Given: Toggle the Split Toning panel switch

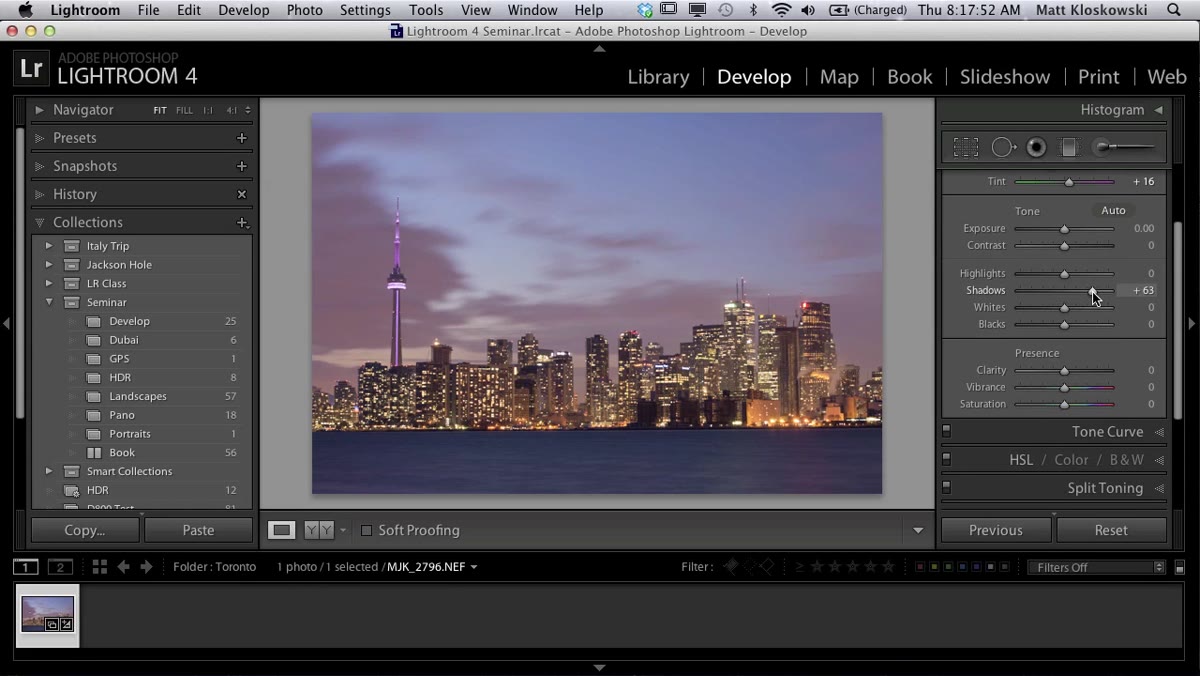Looking at the screenshot, I should click(946, 488).
